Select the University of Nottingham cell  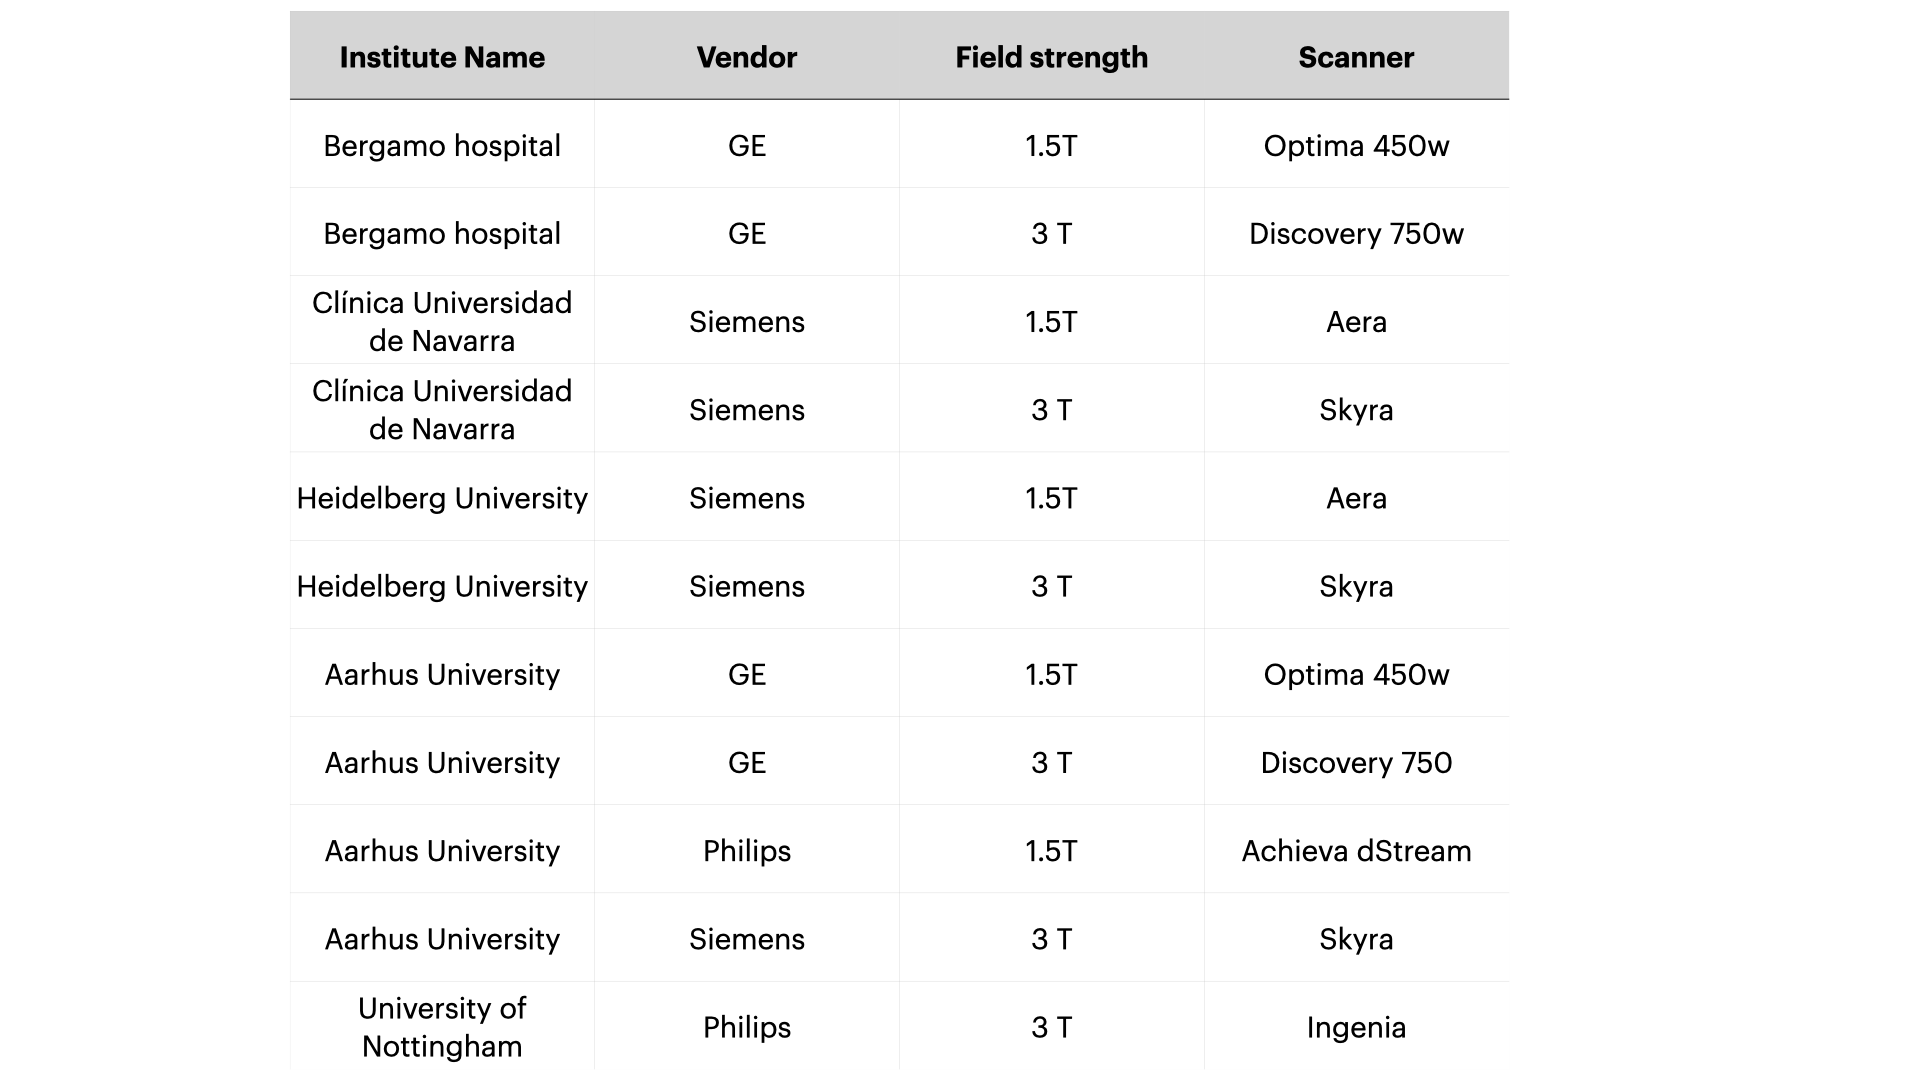click(x=442, y=1027)
